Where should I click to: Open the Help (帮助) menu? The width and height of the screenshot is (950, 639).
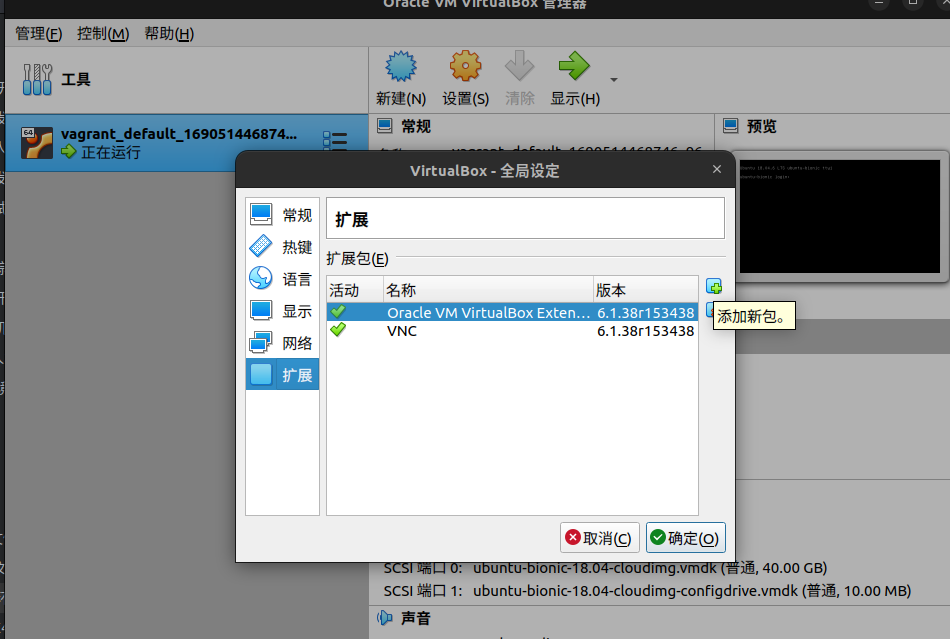point(169,34)
